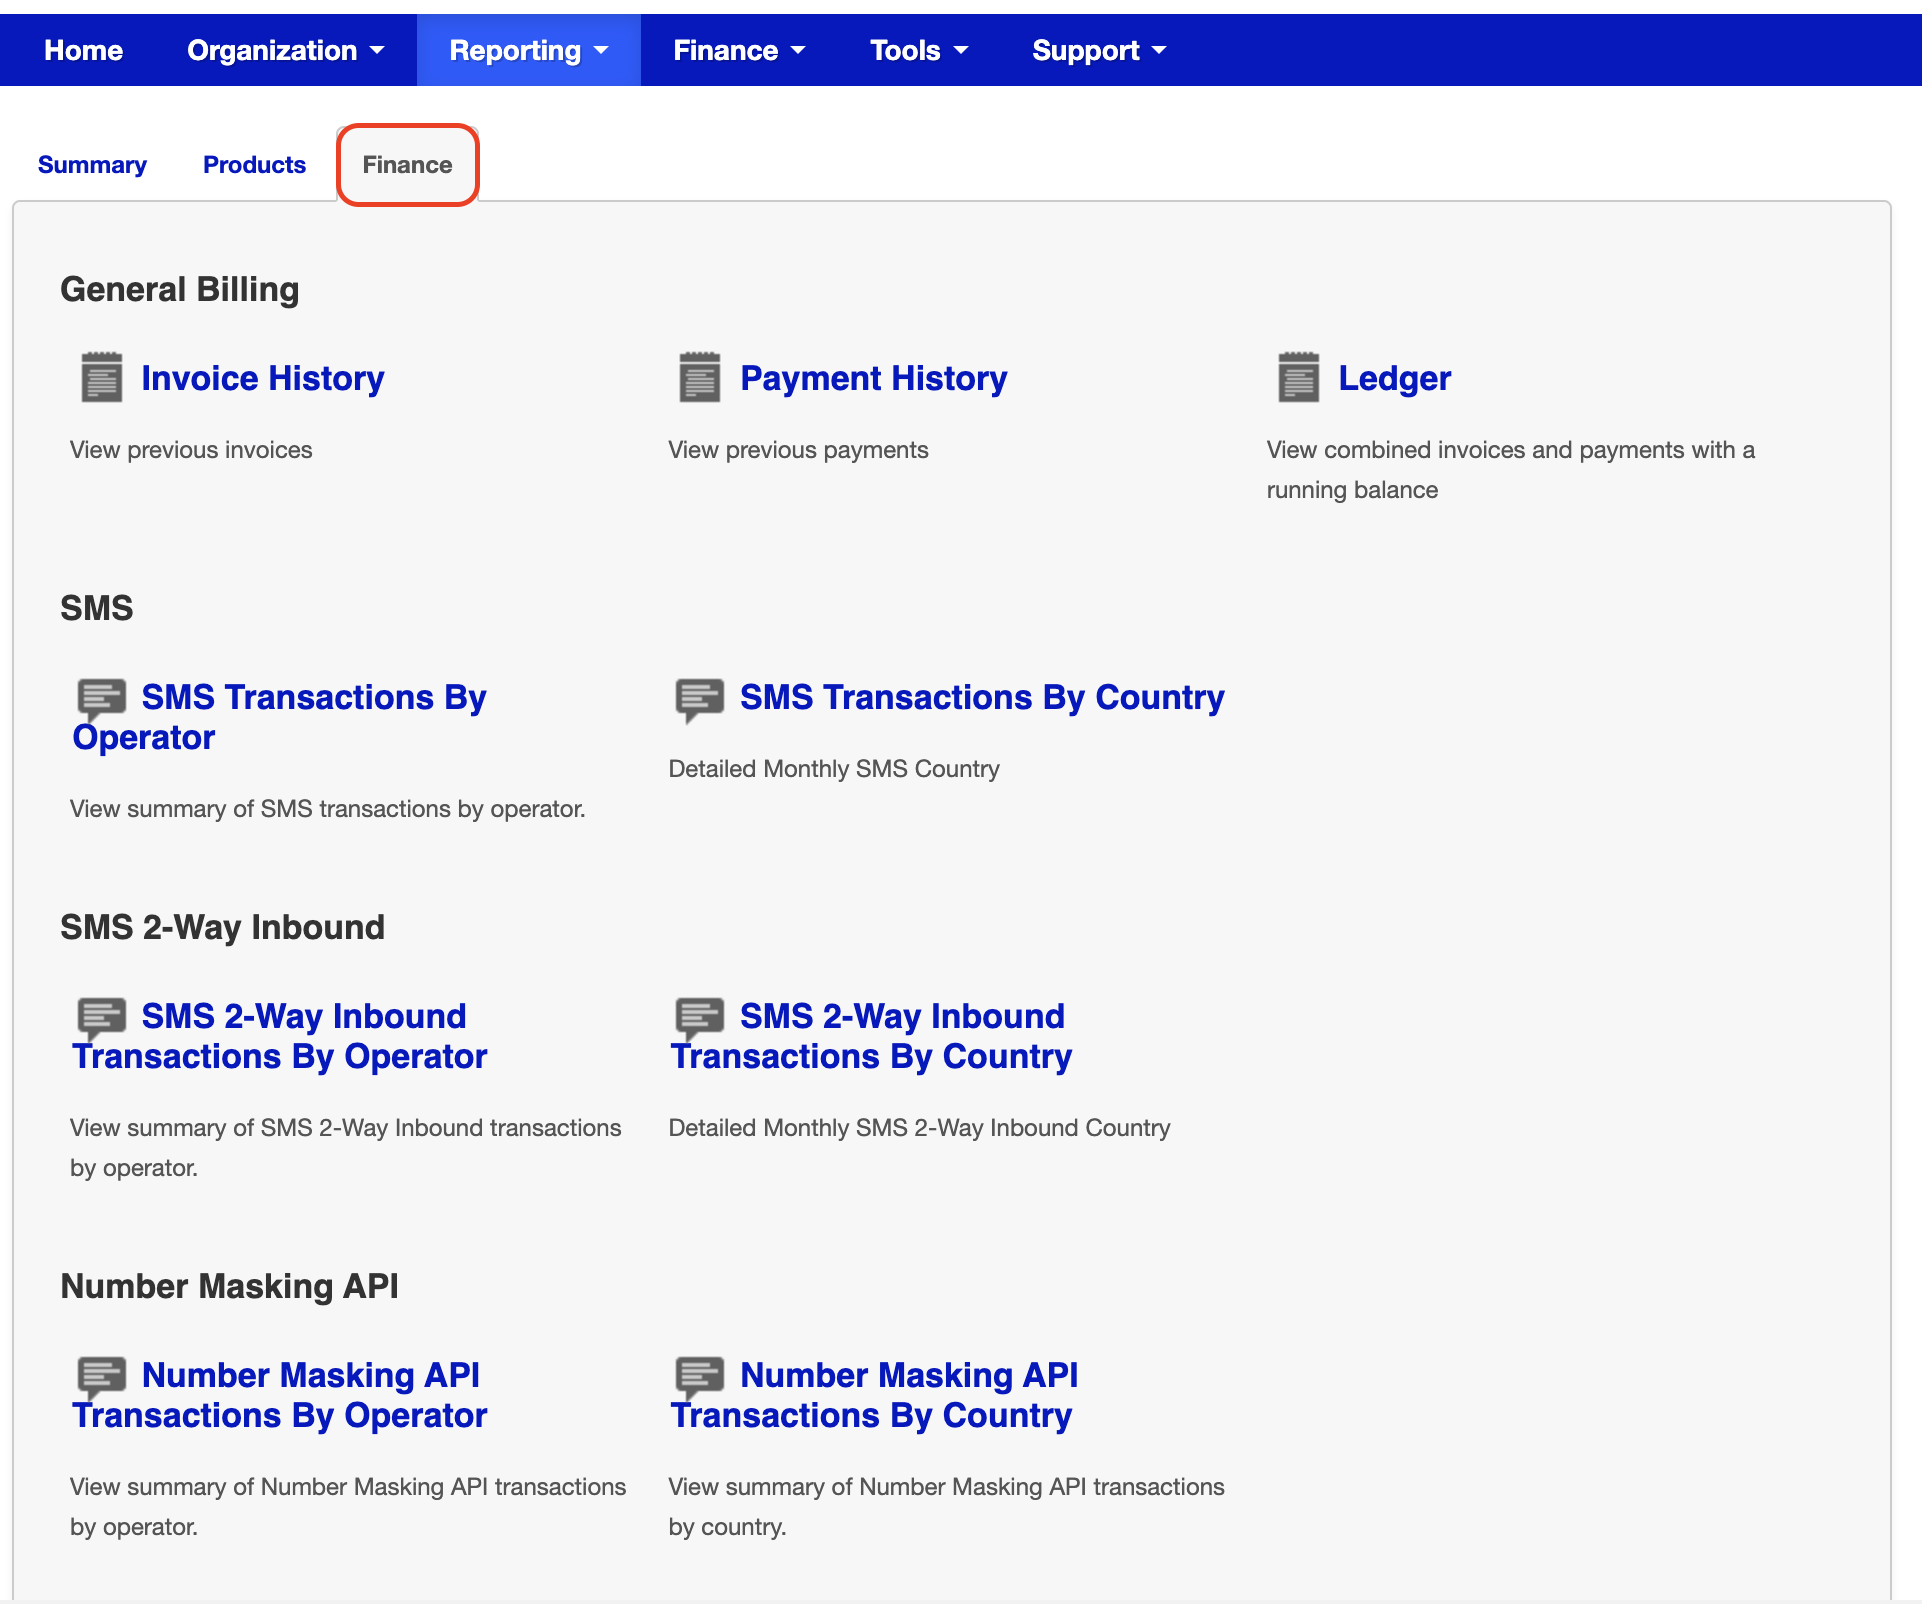This screenshot has height=1604, width=1922.
Task: Go to the Home page
Action: [84, 50]
